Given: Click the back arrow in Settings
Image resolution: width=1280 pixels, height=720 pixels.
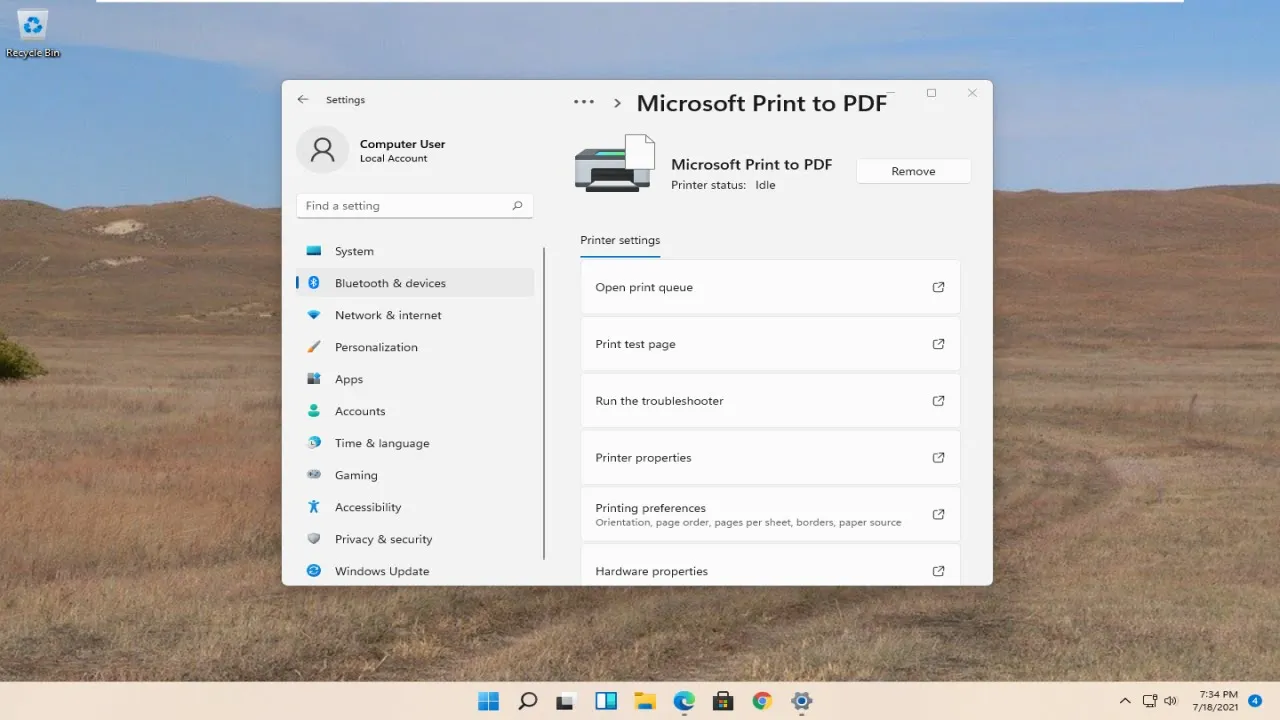Looking at the screenshot, I should 303,100.
